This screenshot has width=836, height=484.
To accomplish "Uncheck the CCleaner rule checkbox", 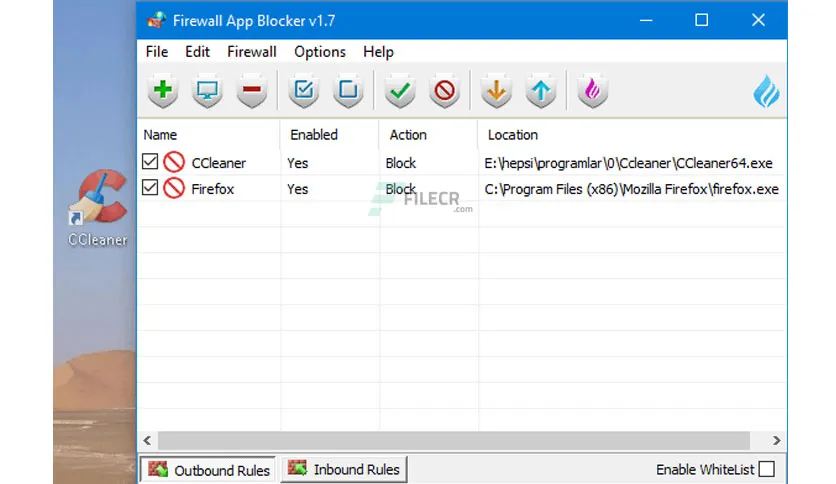I will coord(150,162).
